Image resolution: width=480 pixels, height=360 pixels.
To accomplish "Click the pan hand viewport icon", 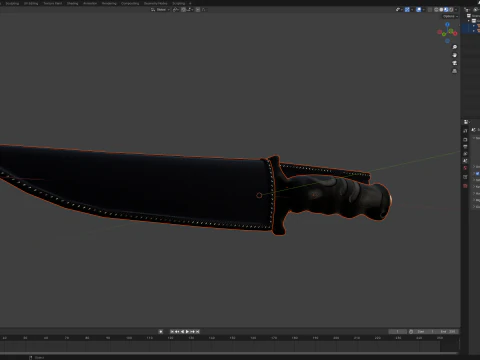I will click(454, 55).
